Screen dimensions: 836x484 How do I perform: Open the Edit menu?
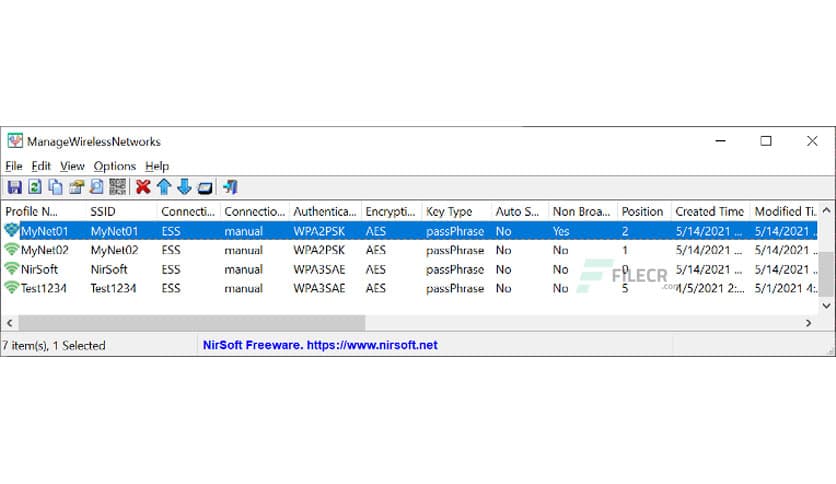click(41, 166)
